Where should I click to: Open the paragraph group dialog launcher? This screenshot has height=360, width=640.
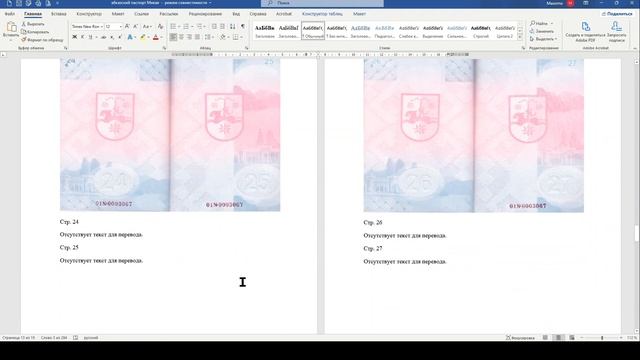tap(247, 48)
